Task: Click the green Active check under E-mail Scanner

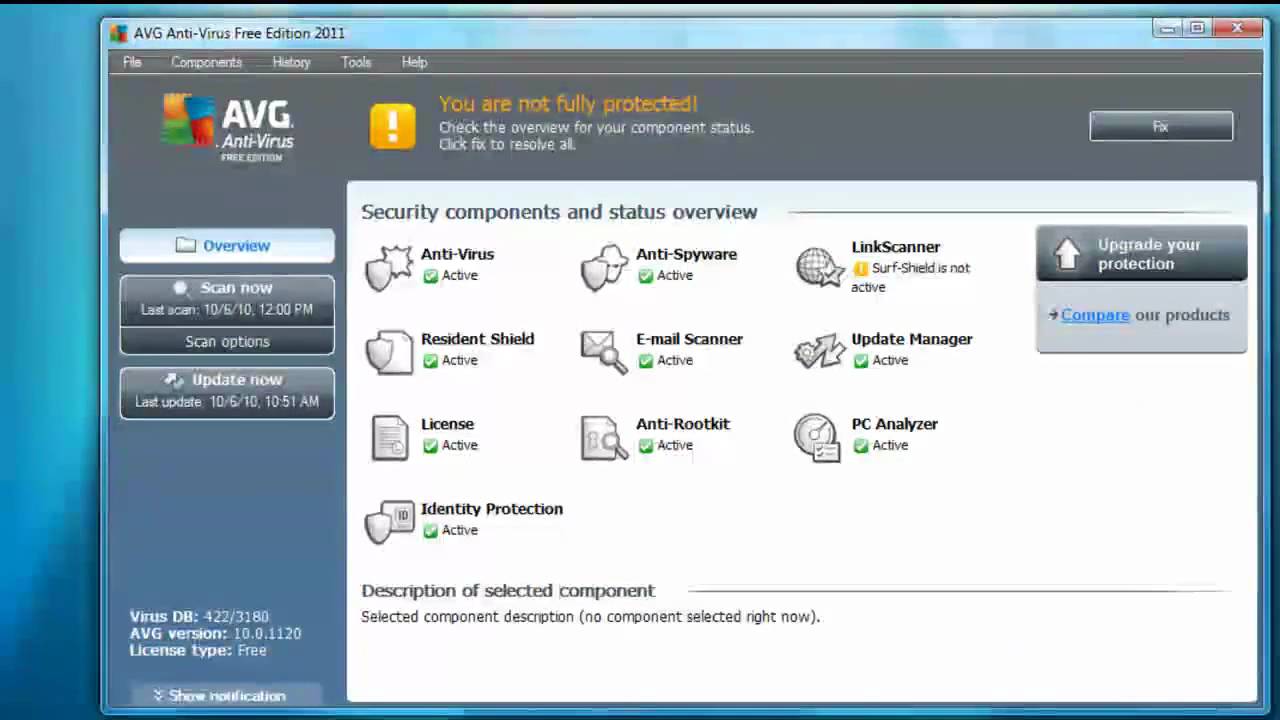Action: [645, 360]
